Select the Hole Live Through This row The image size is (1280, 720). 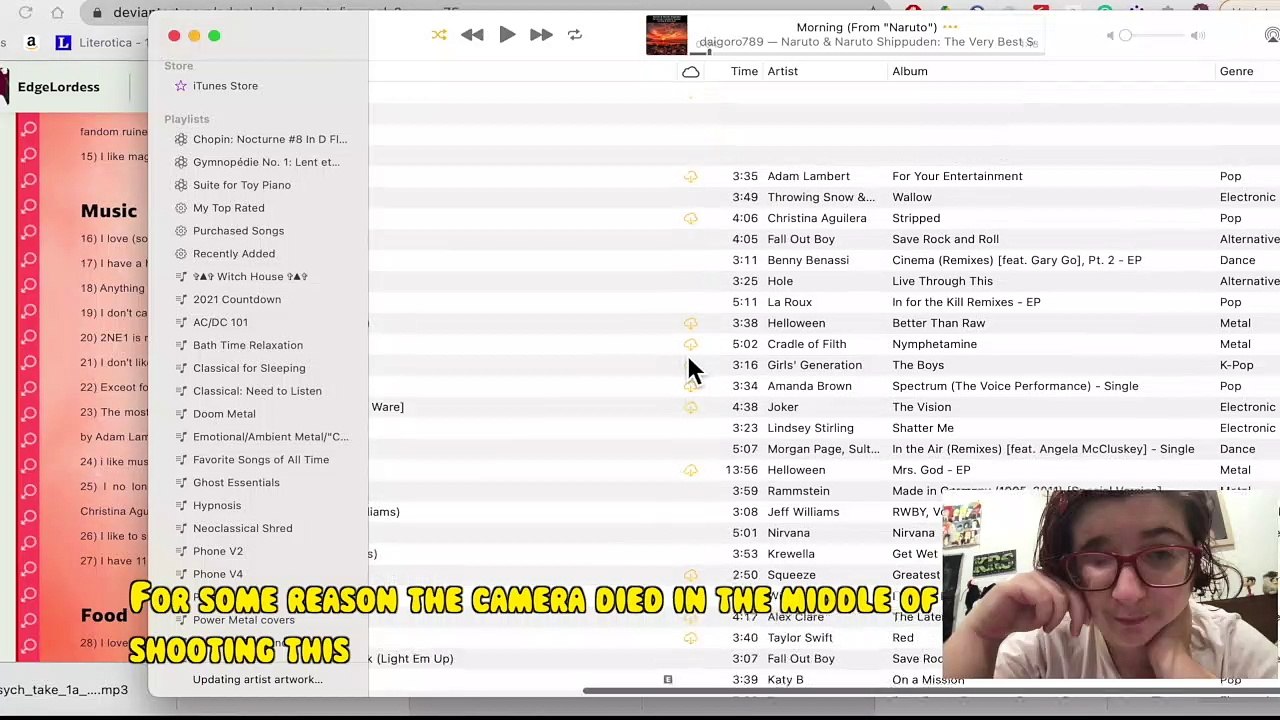pyautogui.click(x=824, y=281)
